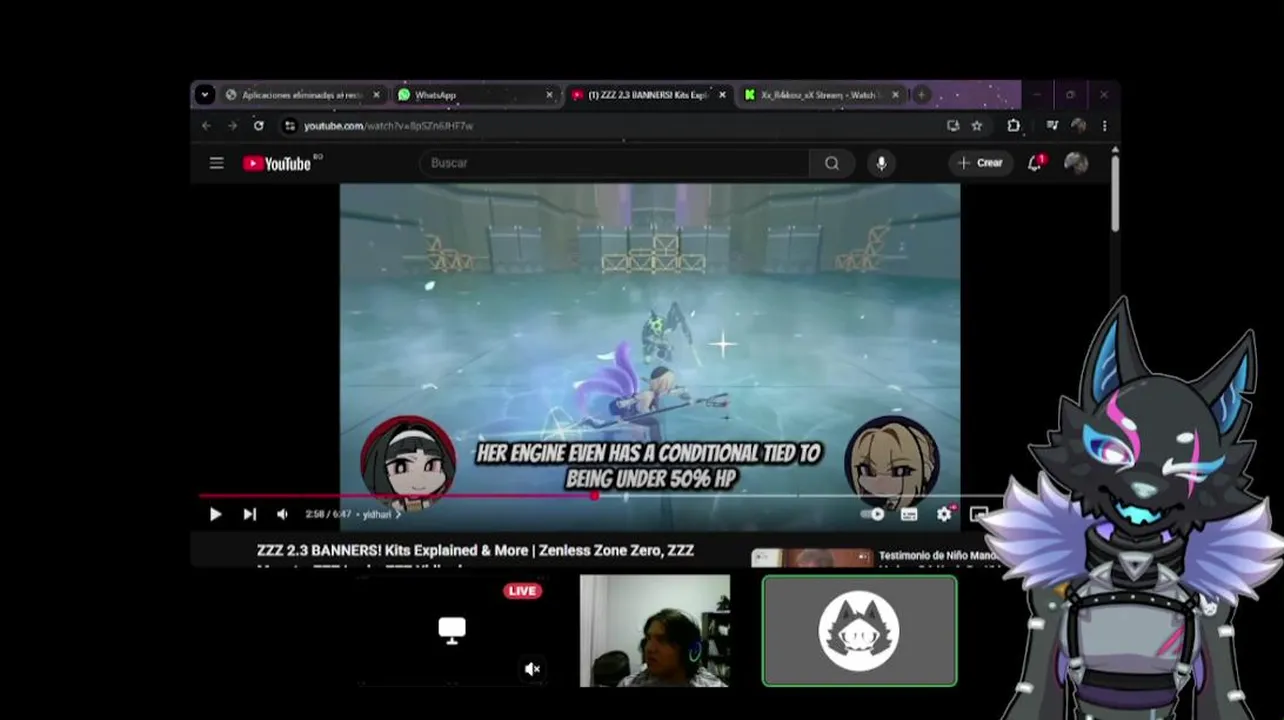This screenshot has width=1284, height=720.
Task: Go back in the browser
Action: point(206,126)
